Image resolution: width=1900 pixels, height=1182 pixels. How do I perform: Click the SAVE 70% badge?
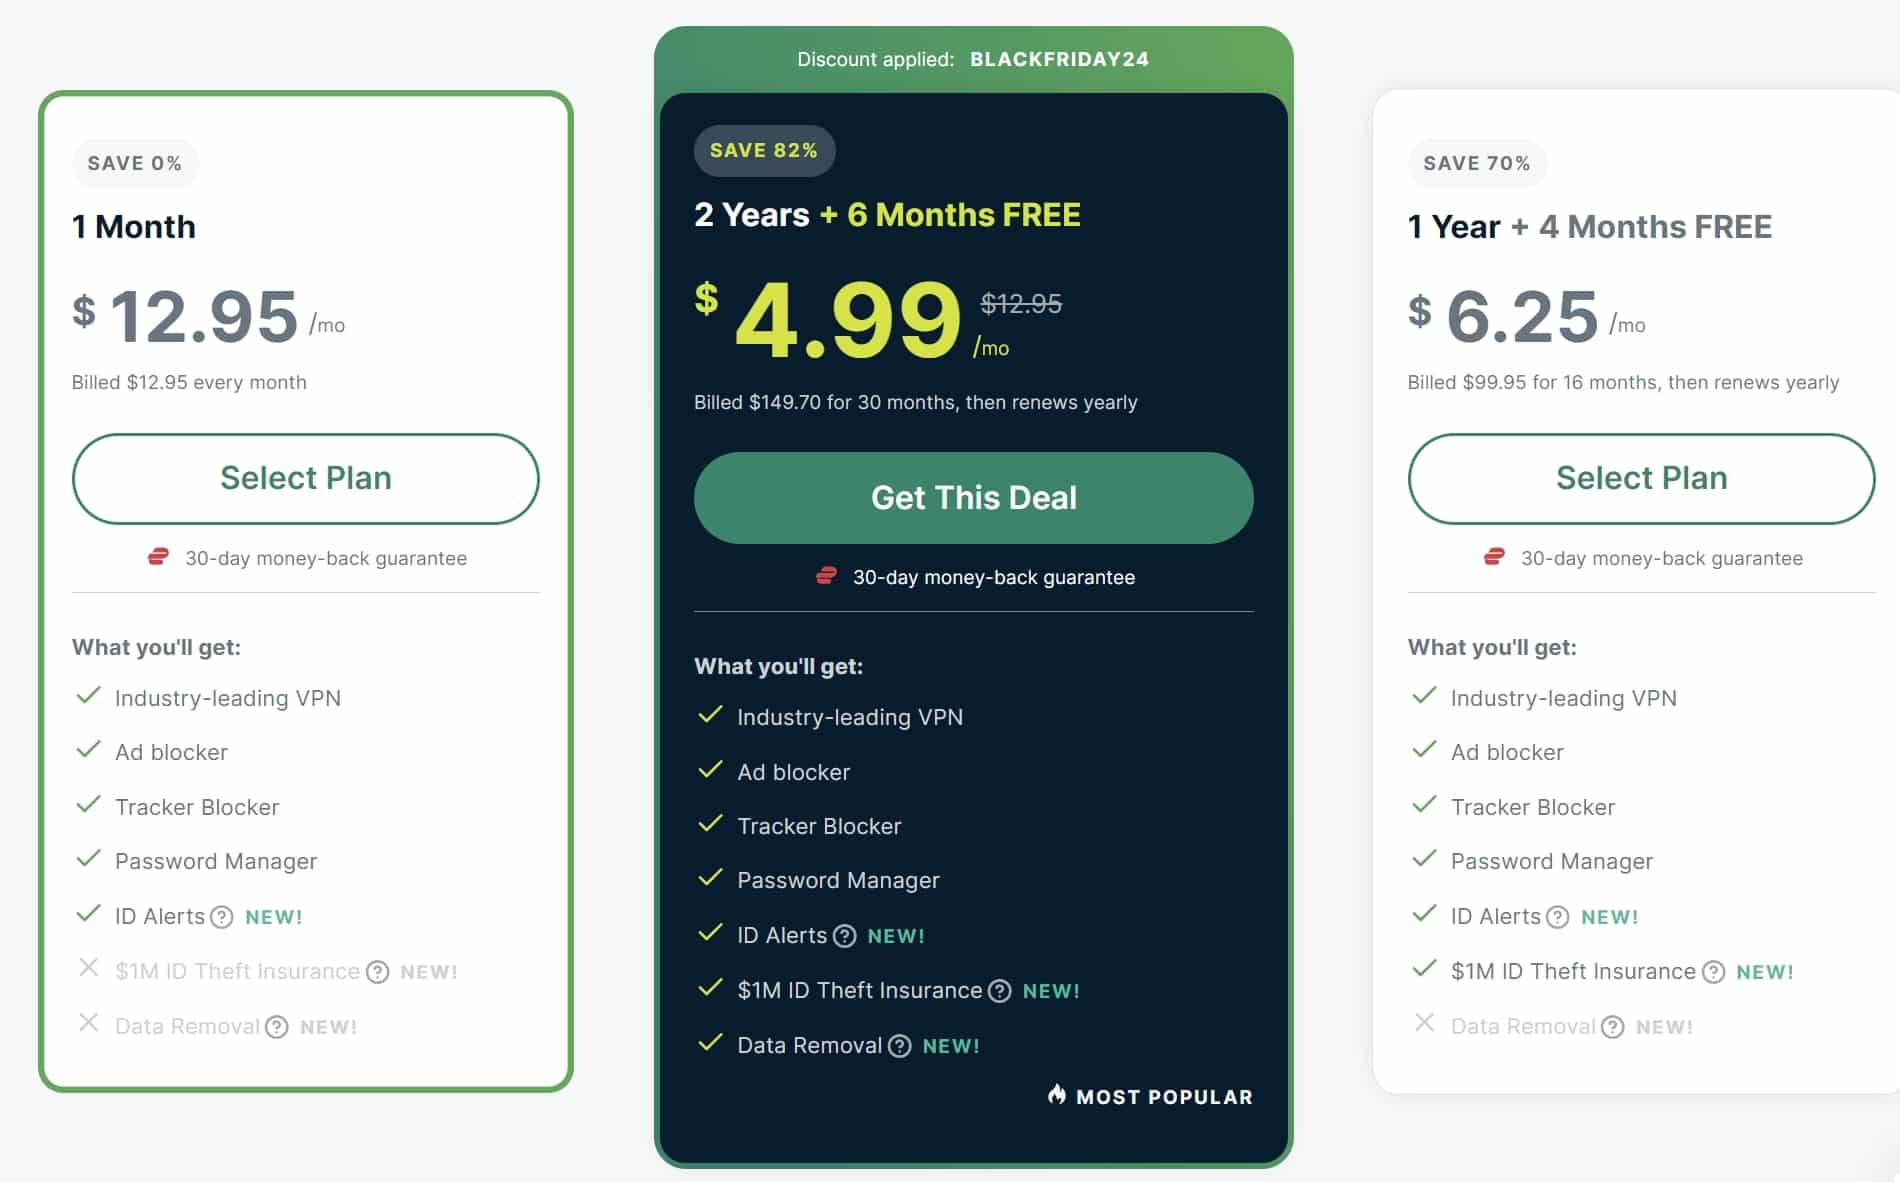click(1477, 164)
